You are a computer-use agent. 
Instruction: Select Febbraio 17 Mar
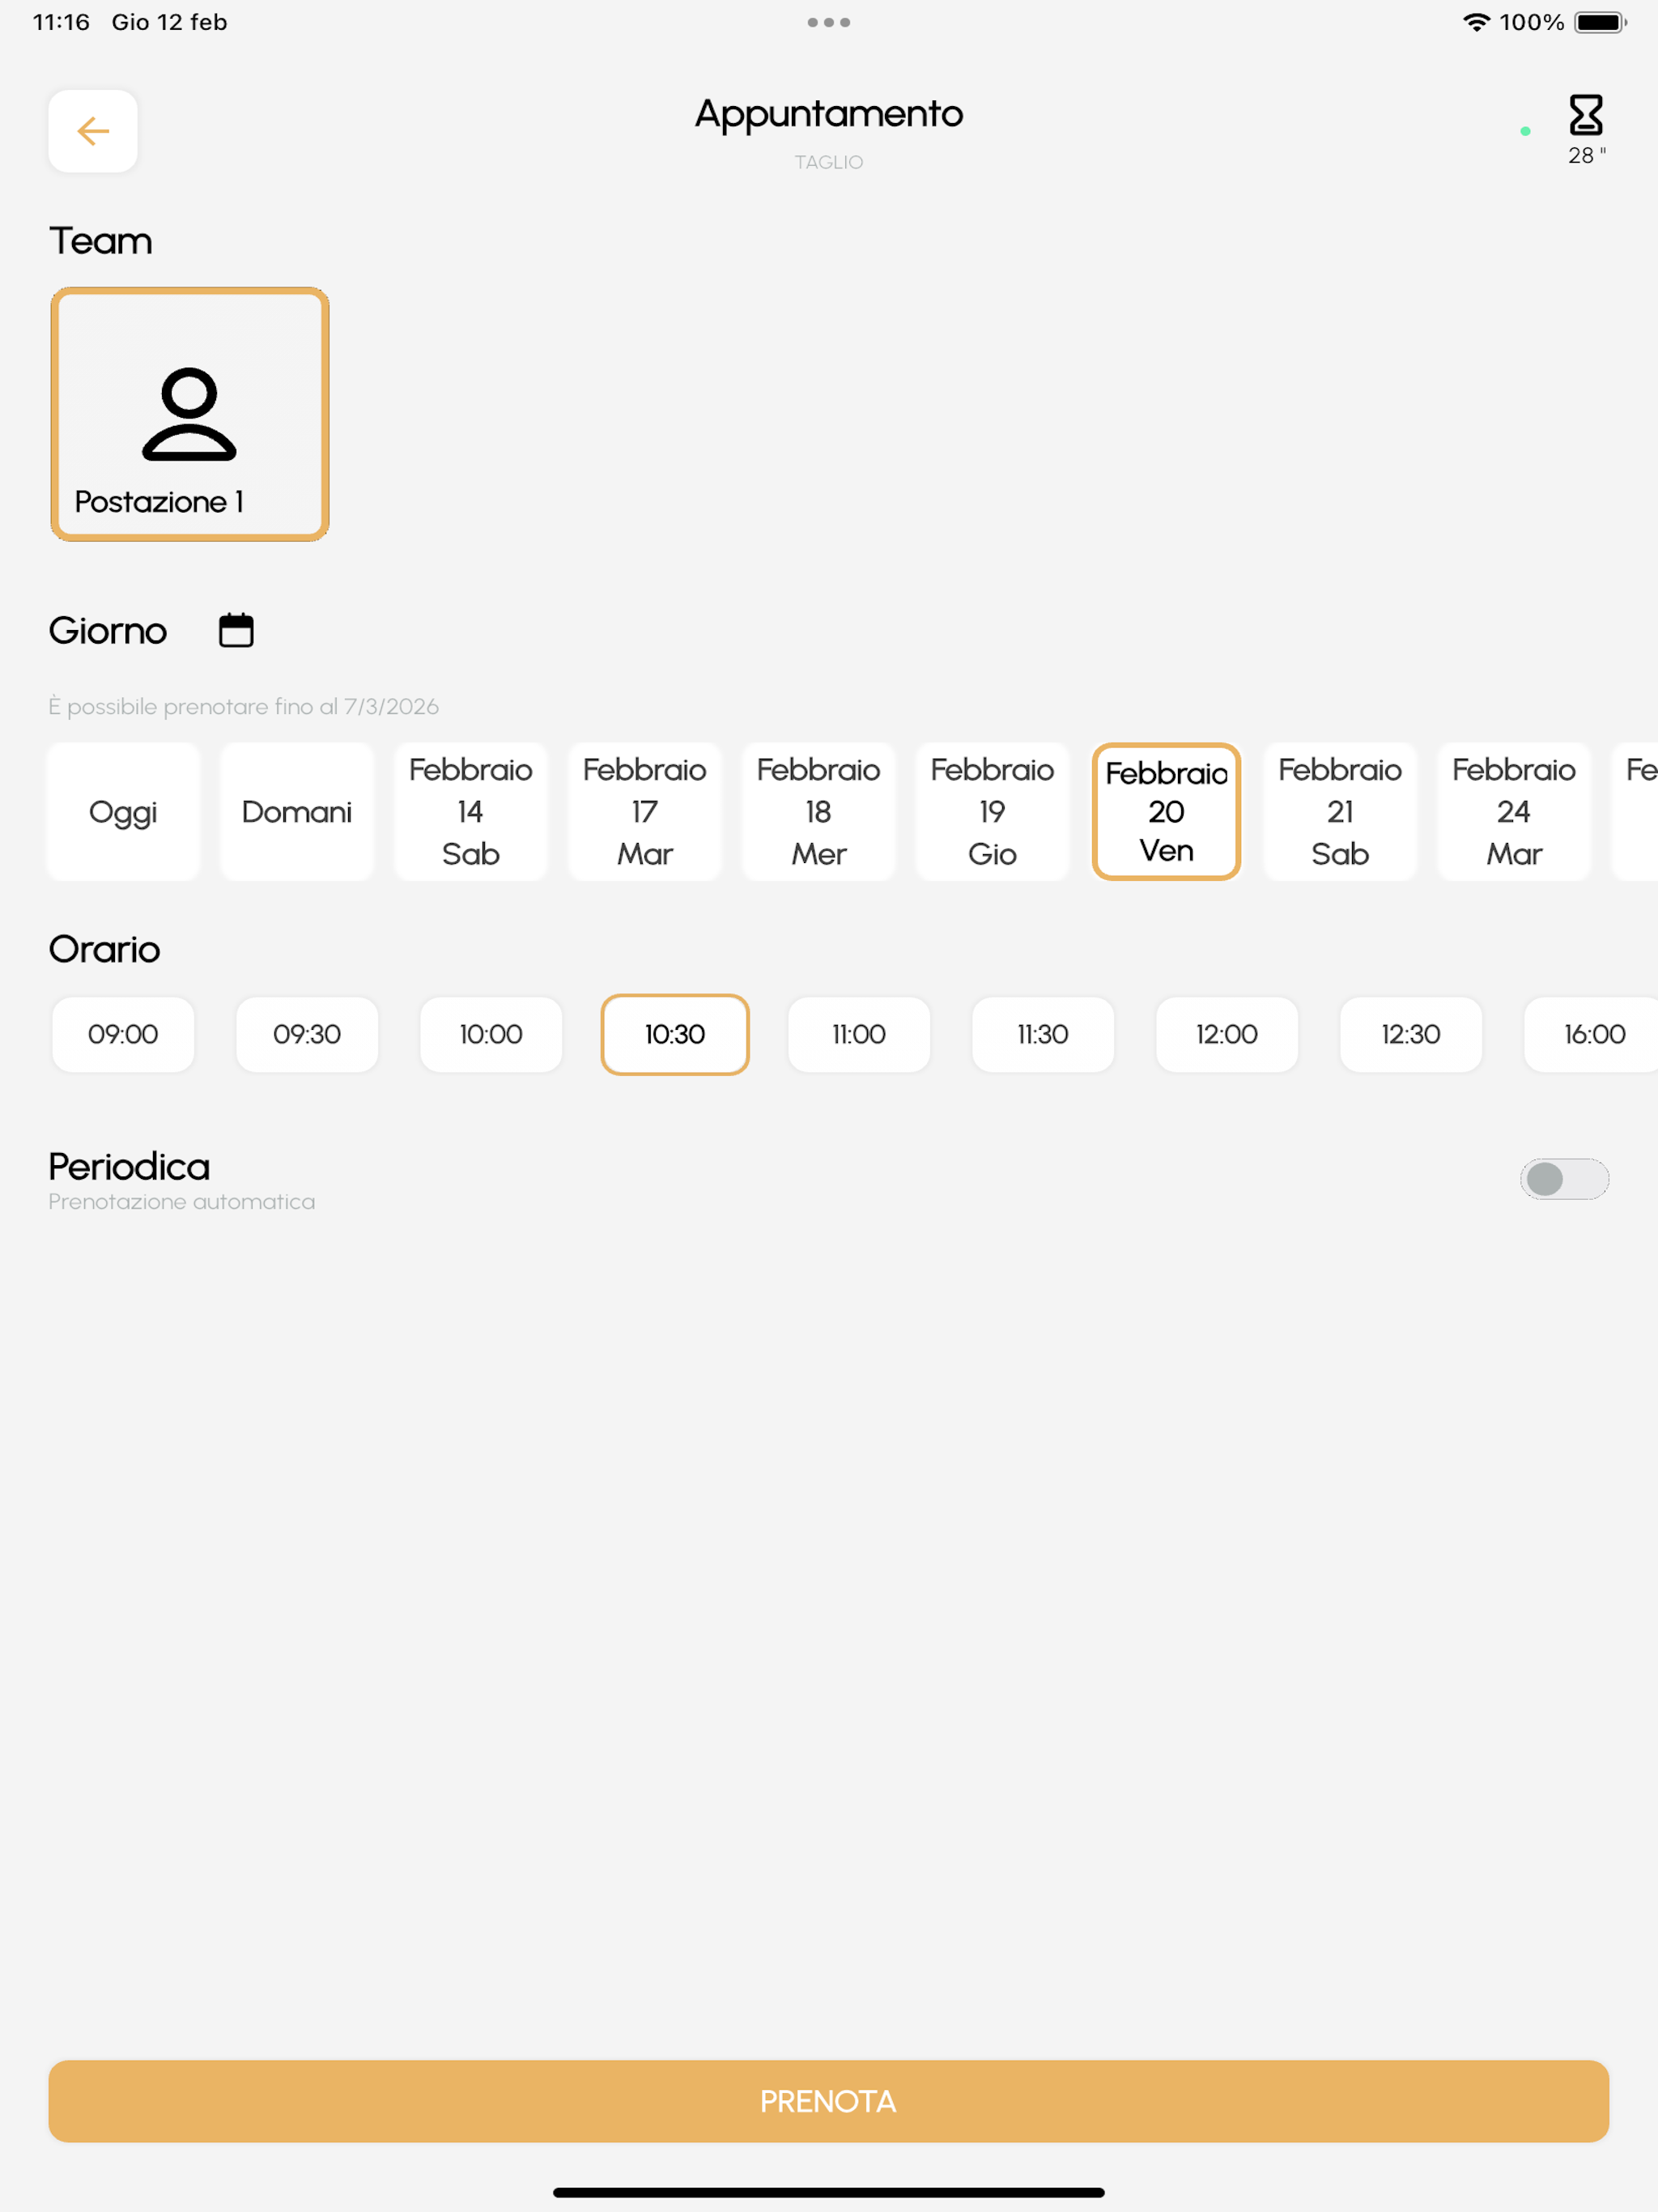click(645, 811)
